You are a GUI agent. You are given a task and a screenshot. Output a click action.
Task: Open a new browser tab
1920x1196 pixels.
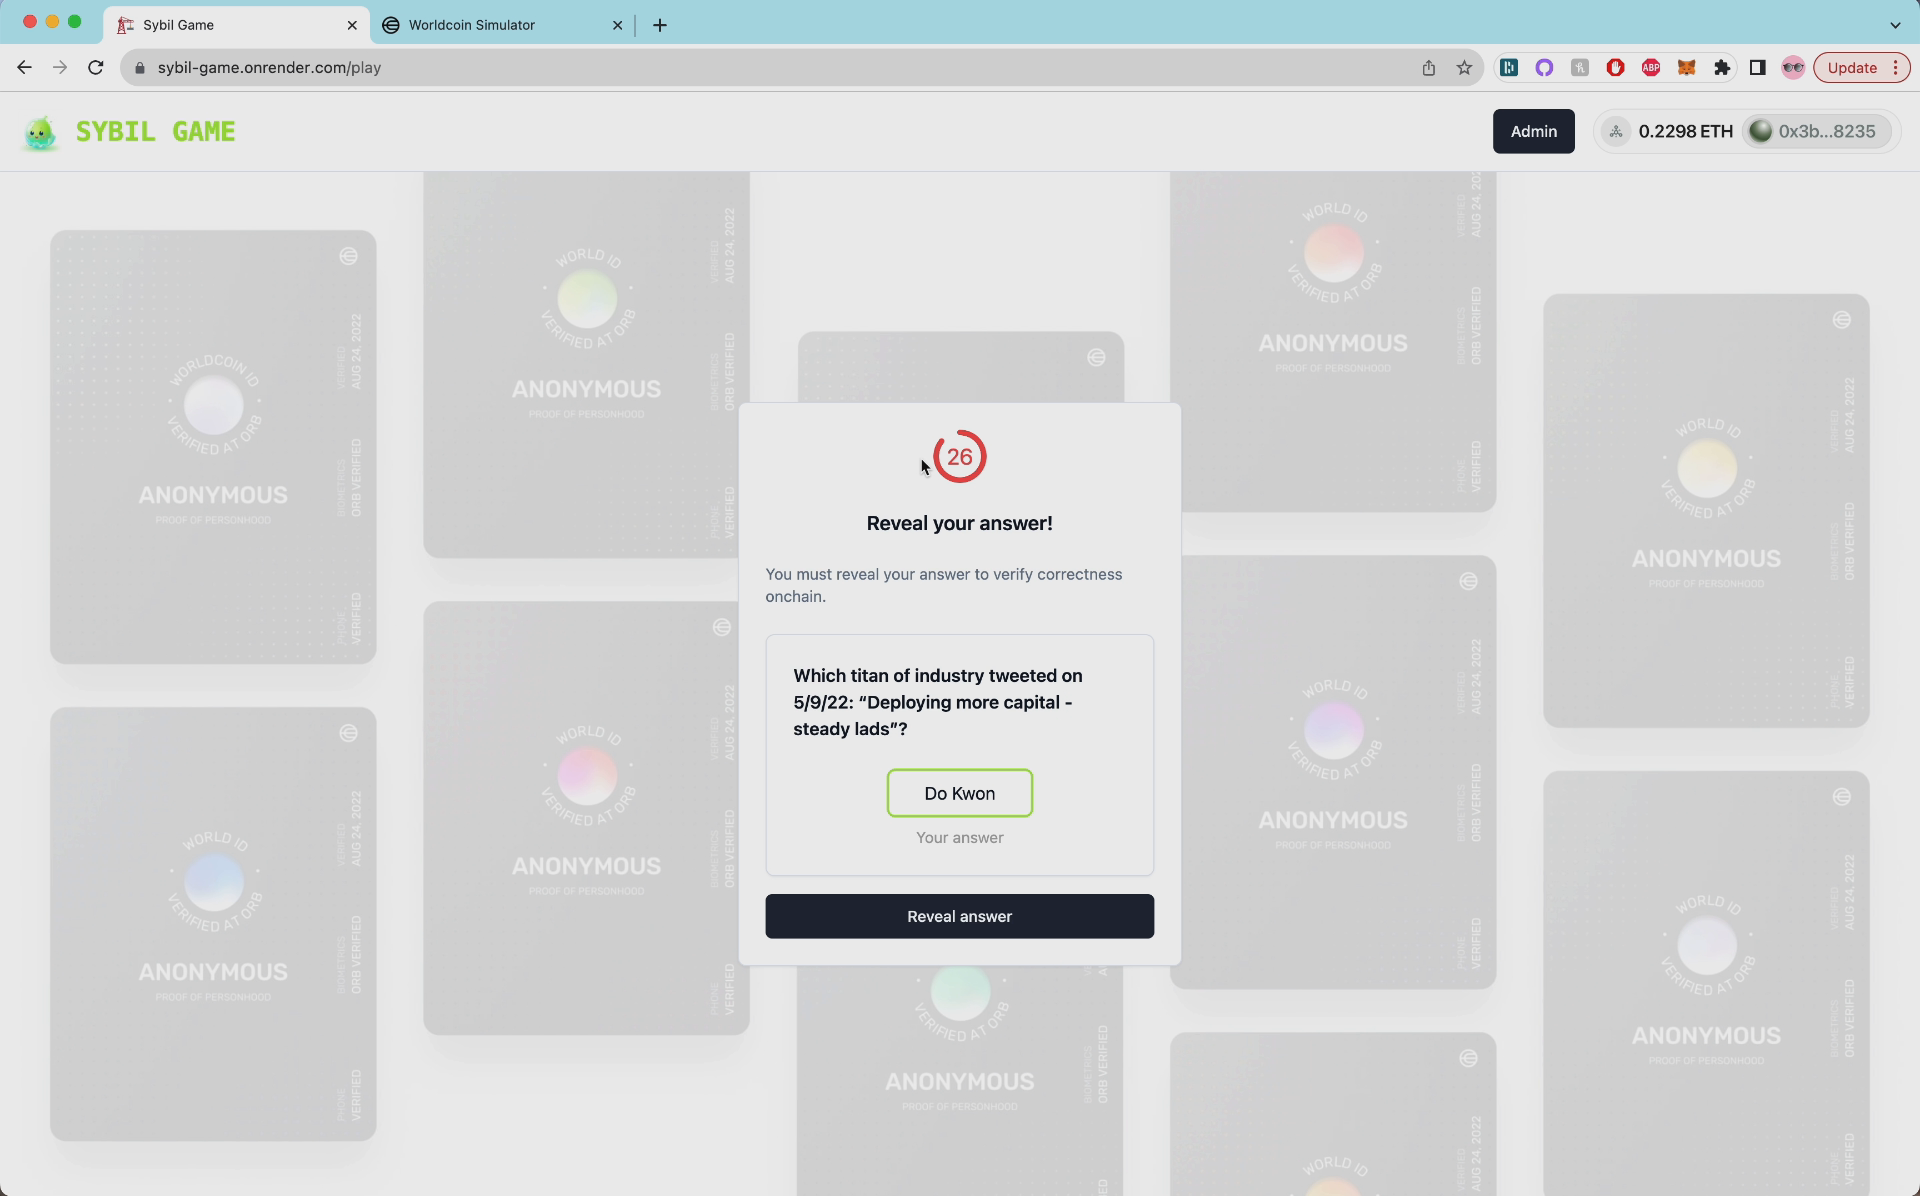click(x=660, y=25)
